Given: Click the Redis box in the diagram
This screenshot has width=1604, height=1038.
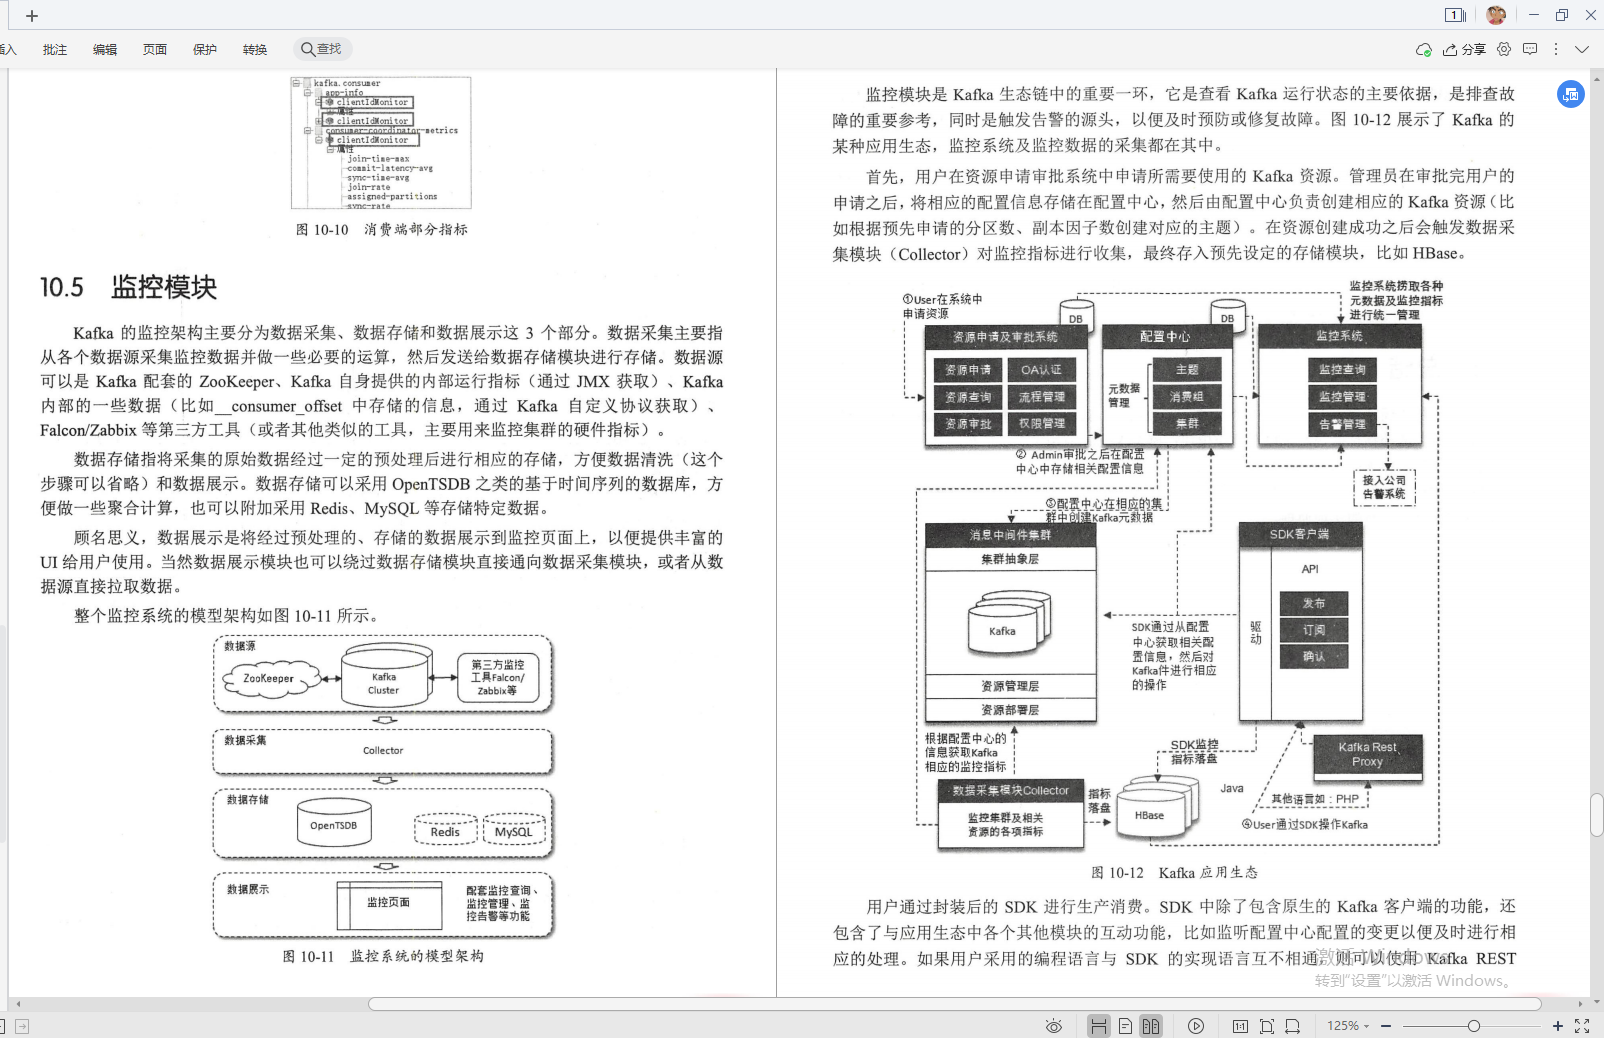Looking at the screenshot, I should click(445, 831).
